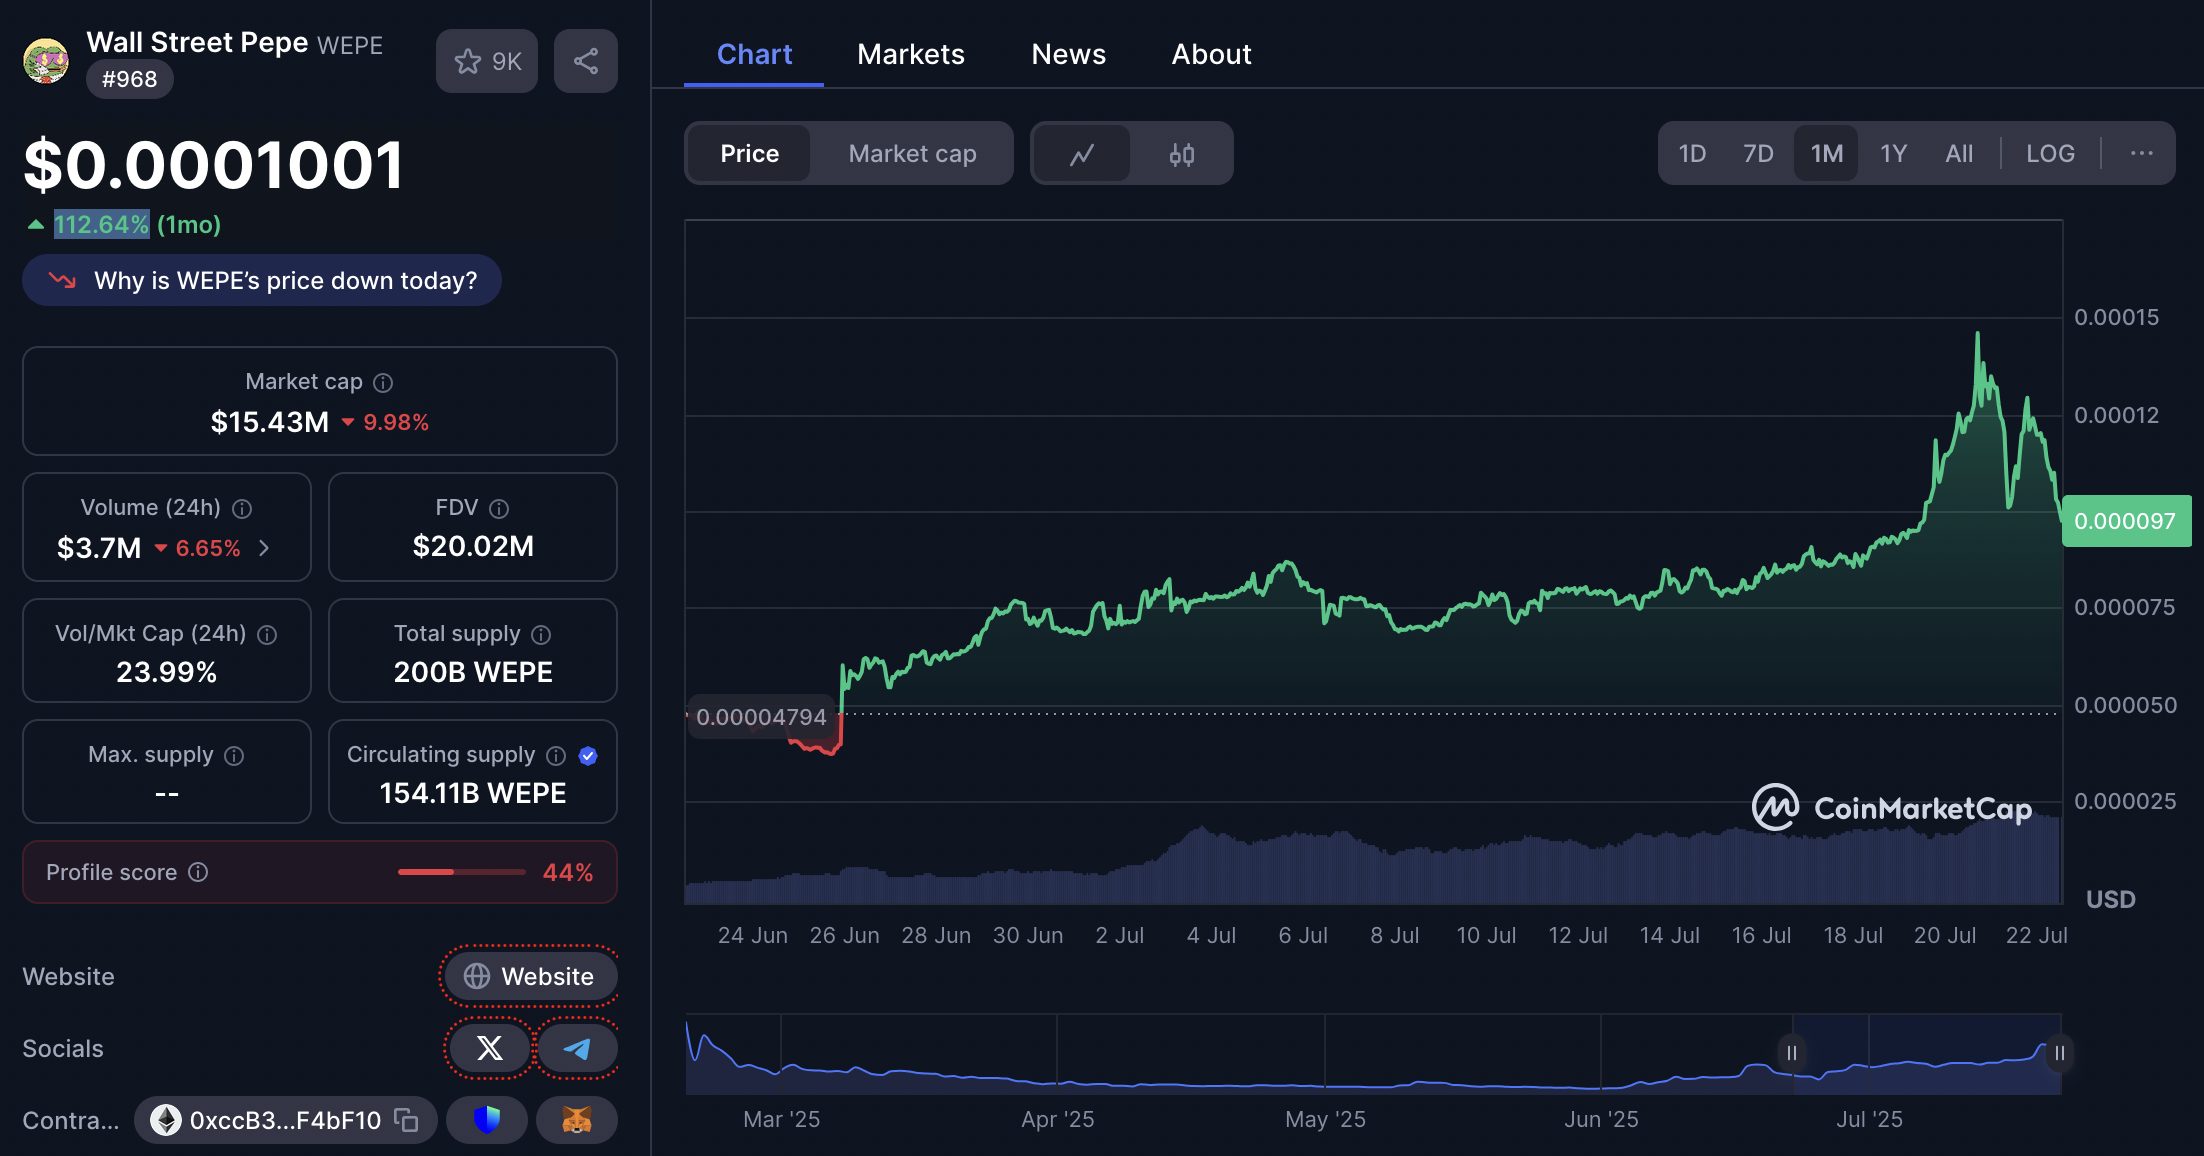Click the contract address 0xccB3...F4bF10
2204x1156 pixels.
[x=285, y=1120]
